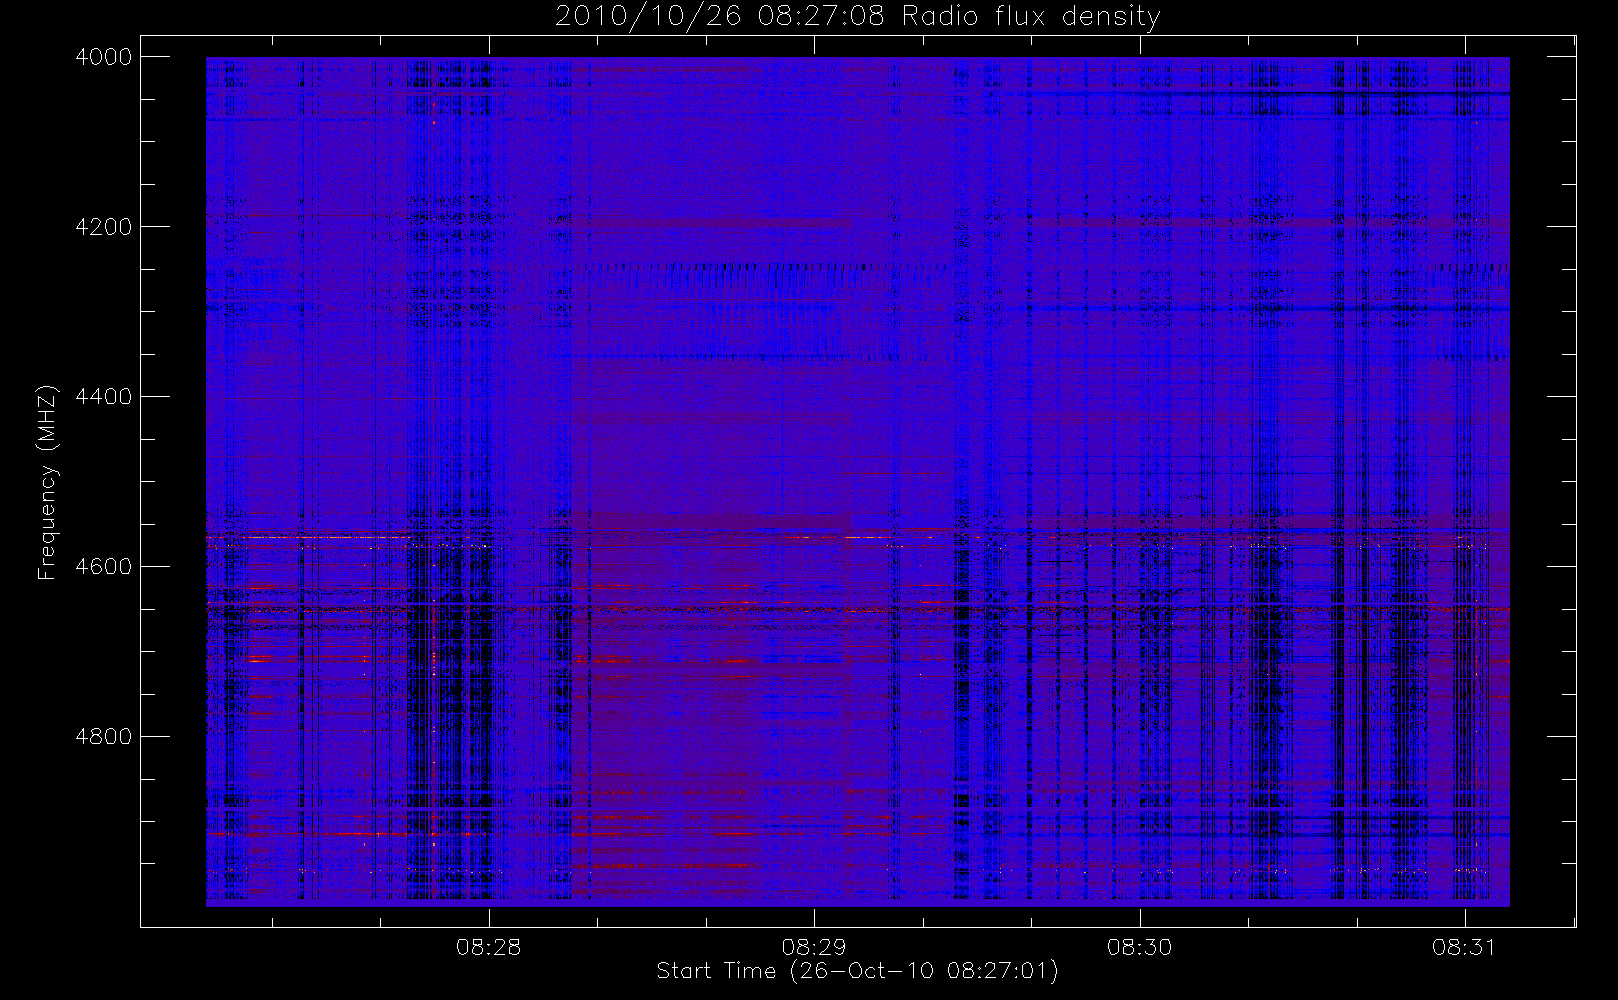Click the 08:30 time axis label
The width and height of the screenshot is (1618, 1000).
coord(1140,947)
